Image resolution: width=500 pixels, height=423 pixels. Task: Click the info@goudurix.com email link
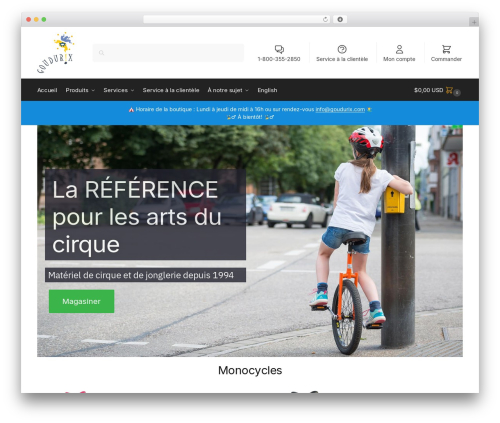pos(340,109)
